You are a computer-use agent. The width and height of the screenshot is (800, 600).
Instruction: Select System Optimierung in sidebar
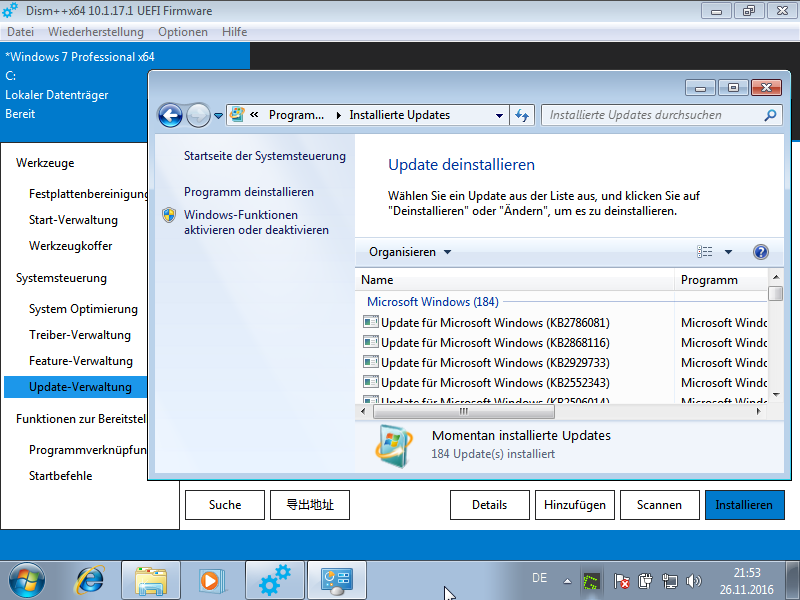point(83,309)
